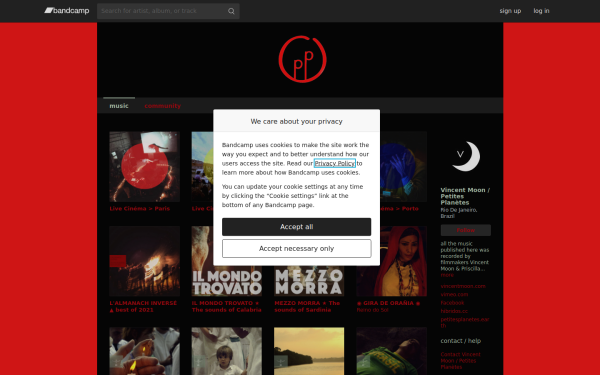The image size is (600, 375).
Task: Click L'ALMANACH INVERSE best of 2021 title
Action: point(143,307)
